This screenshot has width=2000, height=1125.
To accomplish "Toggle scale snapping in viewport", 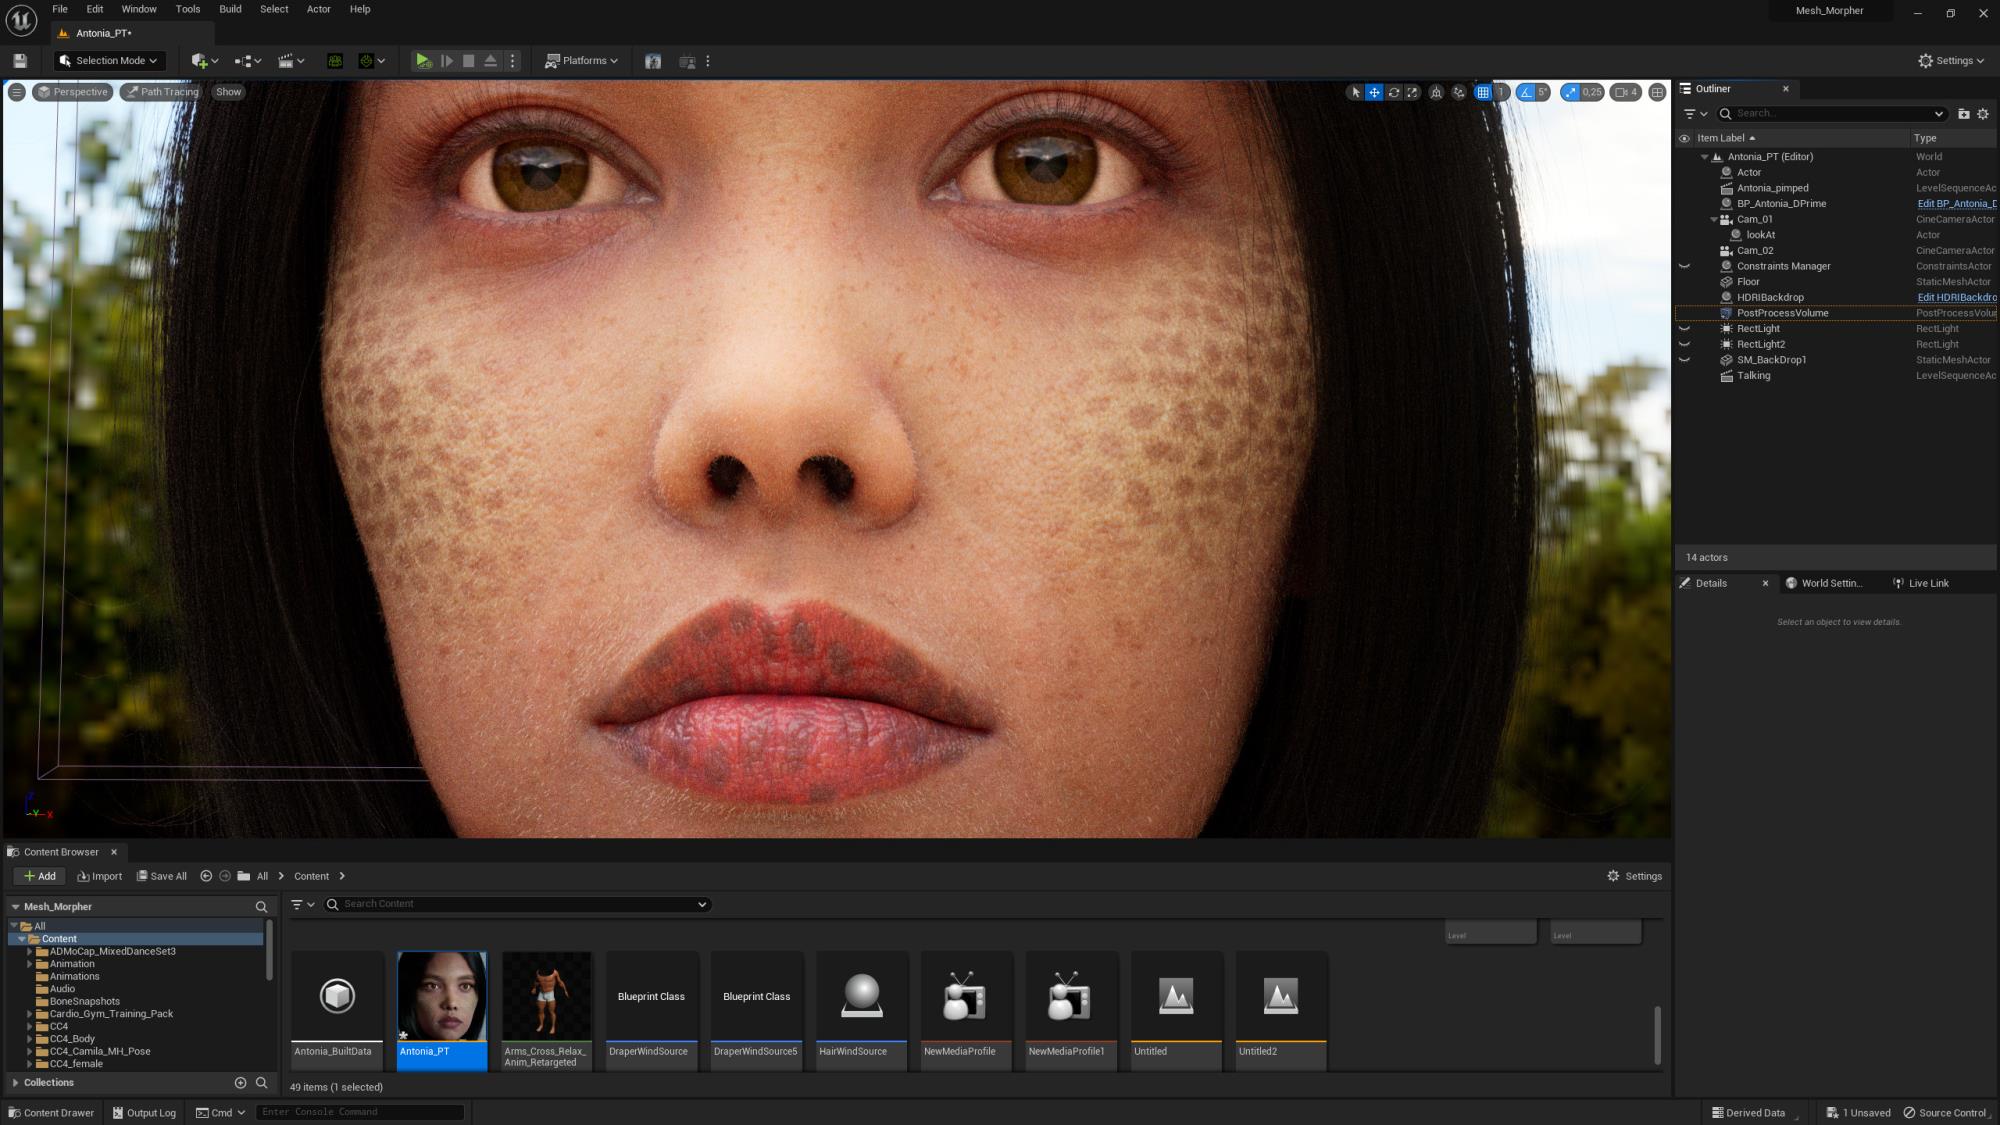I will [1570, 92].
